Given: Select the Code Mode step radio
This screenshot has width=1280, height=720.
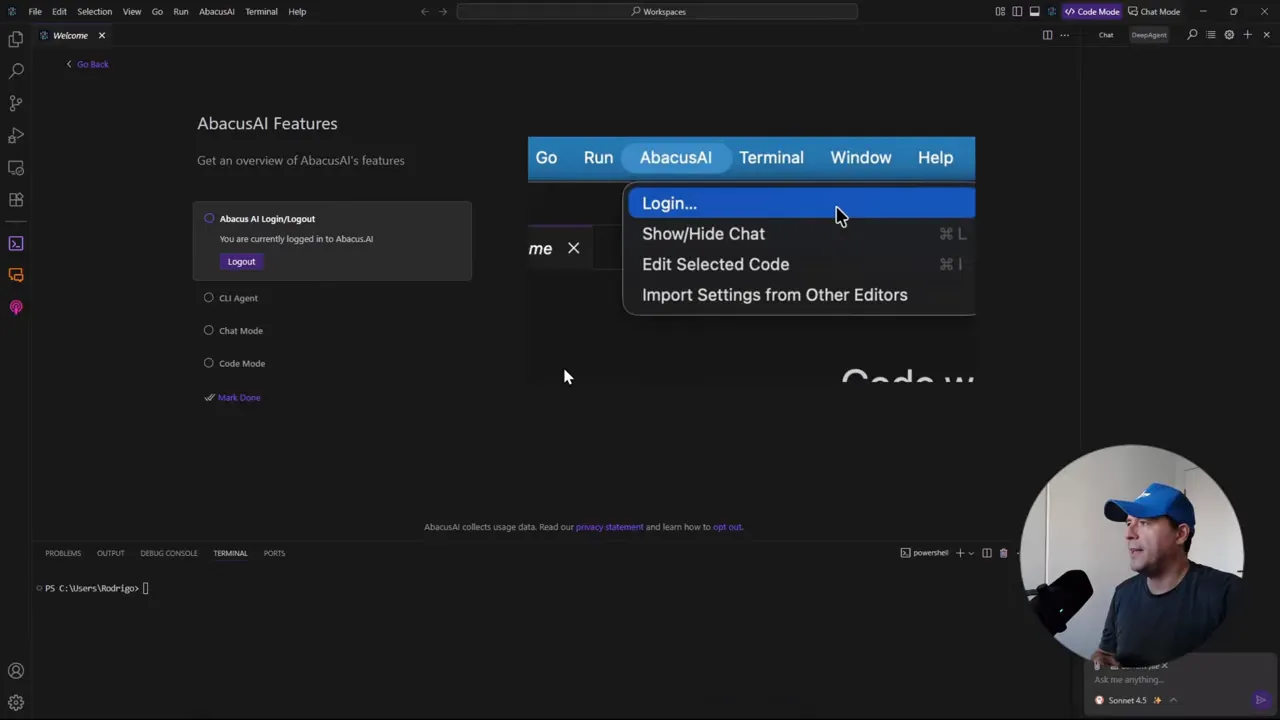Looking at the screenshot, I should 209,363.
